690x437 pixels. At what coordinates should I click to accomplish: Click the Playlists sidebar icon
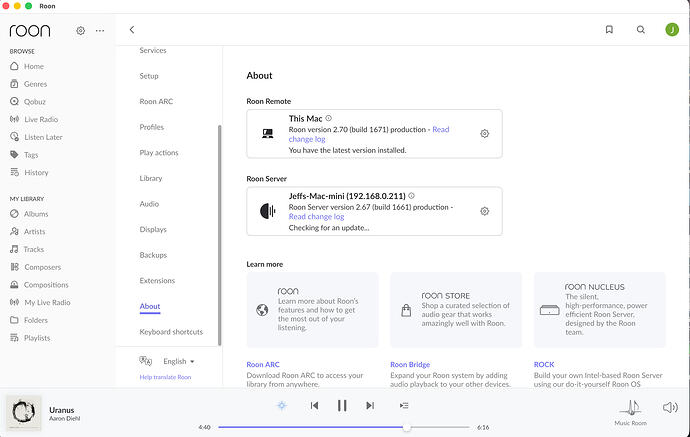click(14, 338)
